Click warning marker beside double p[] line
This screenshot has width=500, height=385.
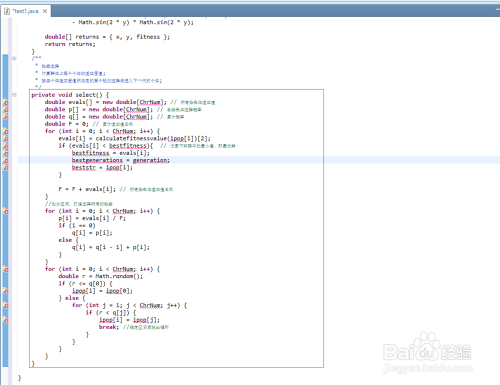tap(6, 109)
